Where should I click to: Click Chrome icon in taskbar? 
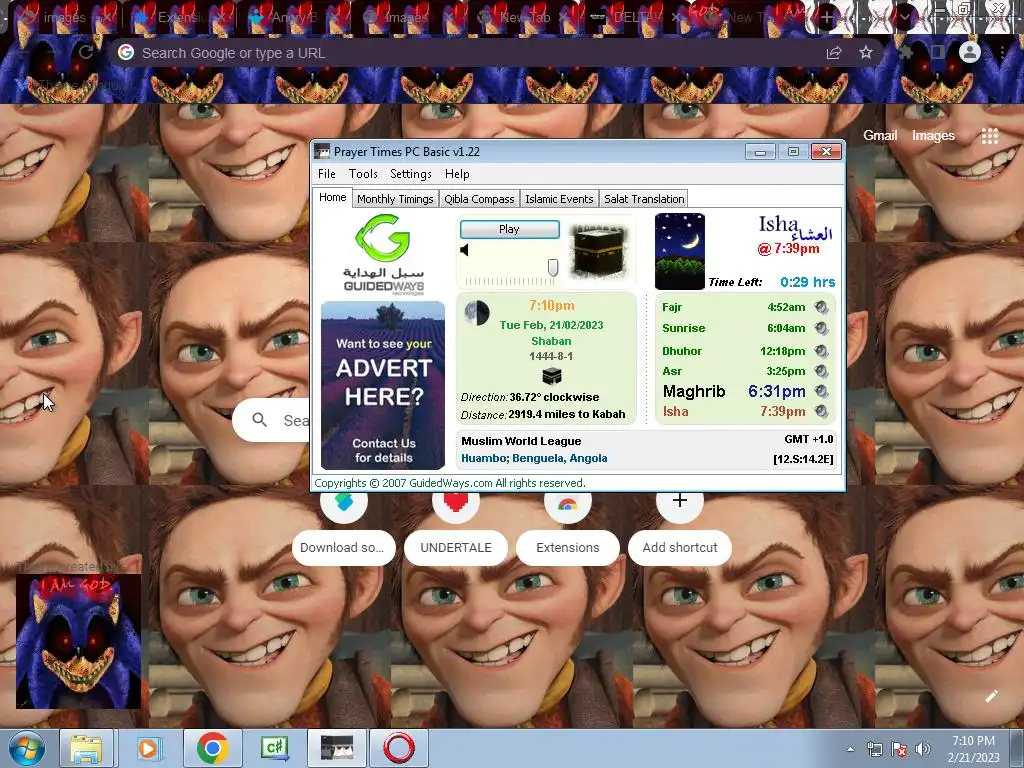[x=212, y=748]
